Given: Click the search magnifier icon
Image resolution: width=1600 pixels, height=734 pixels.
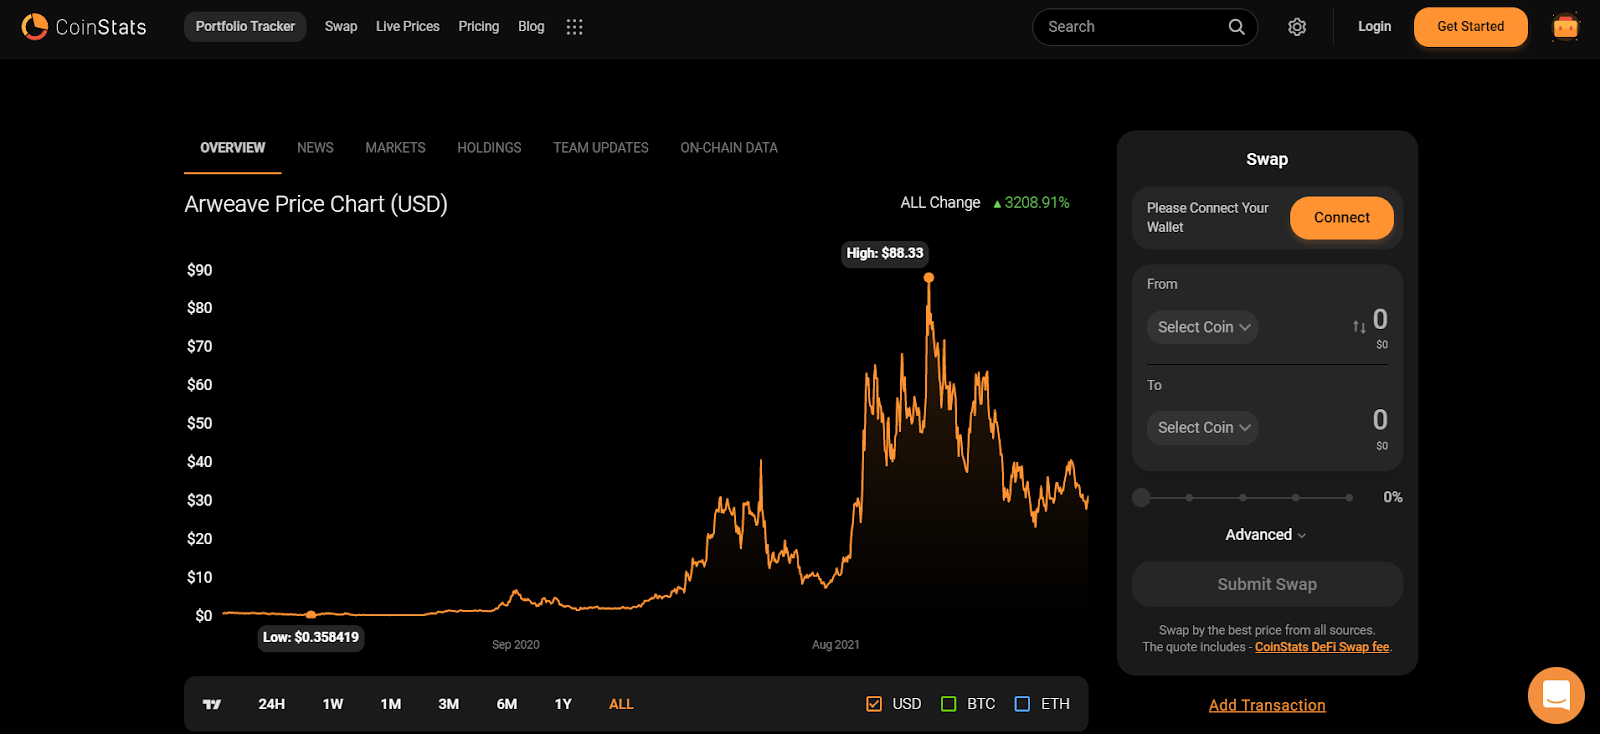Looking at the screenshot, I should (1236, 27).
